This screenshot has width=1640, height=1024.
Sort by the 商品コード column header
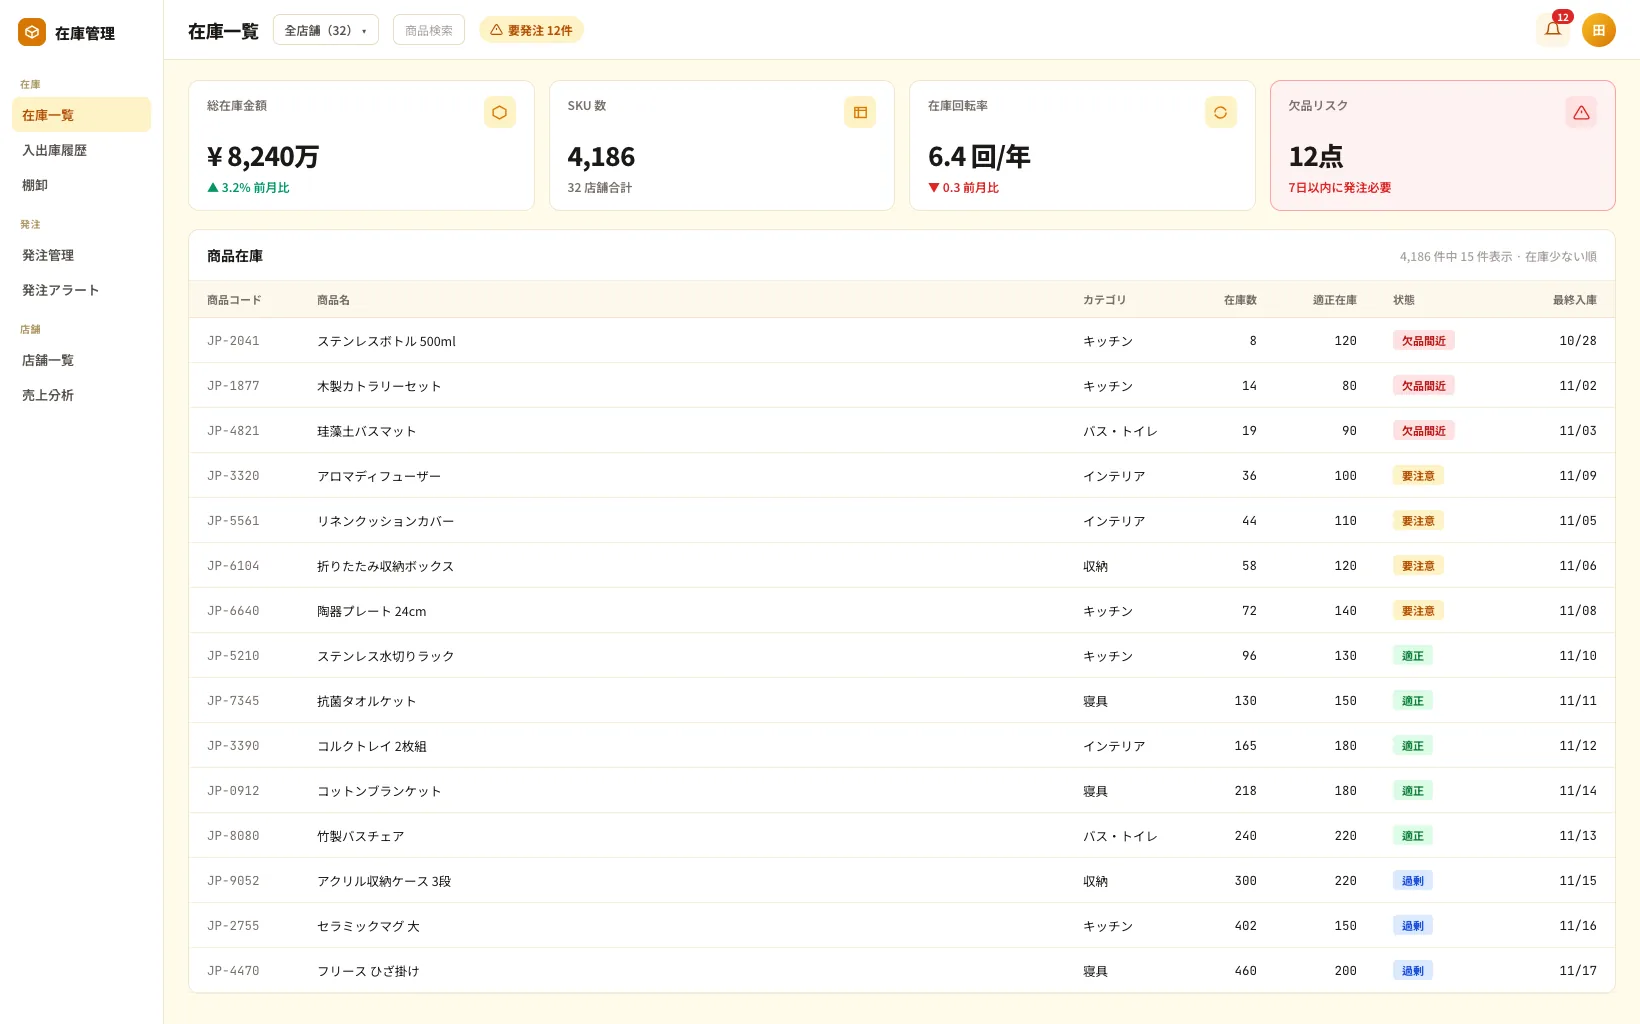click(234, 300)
